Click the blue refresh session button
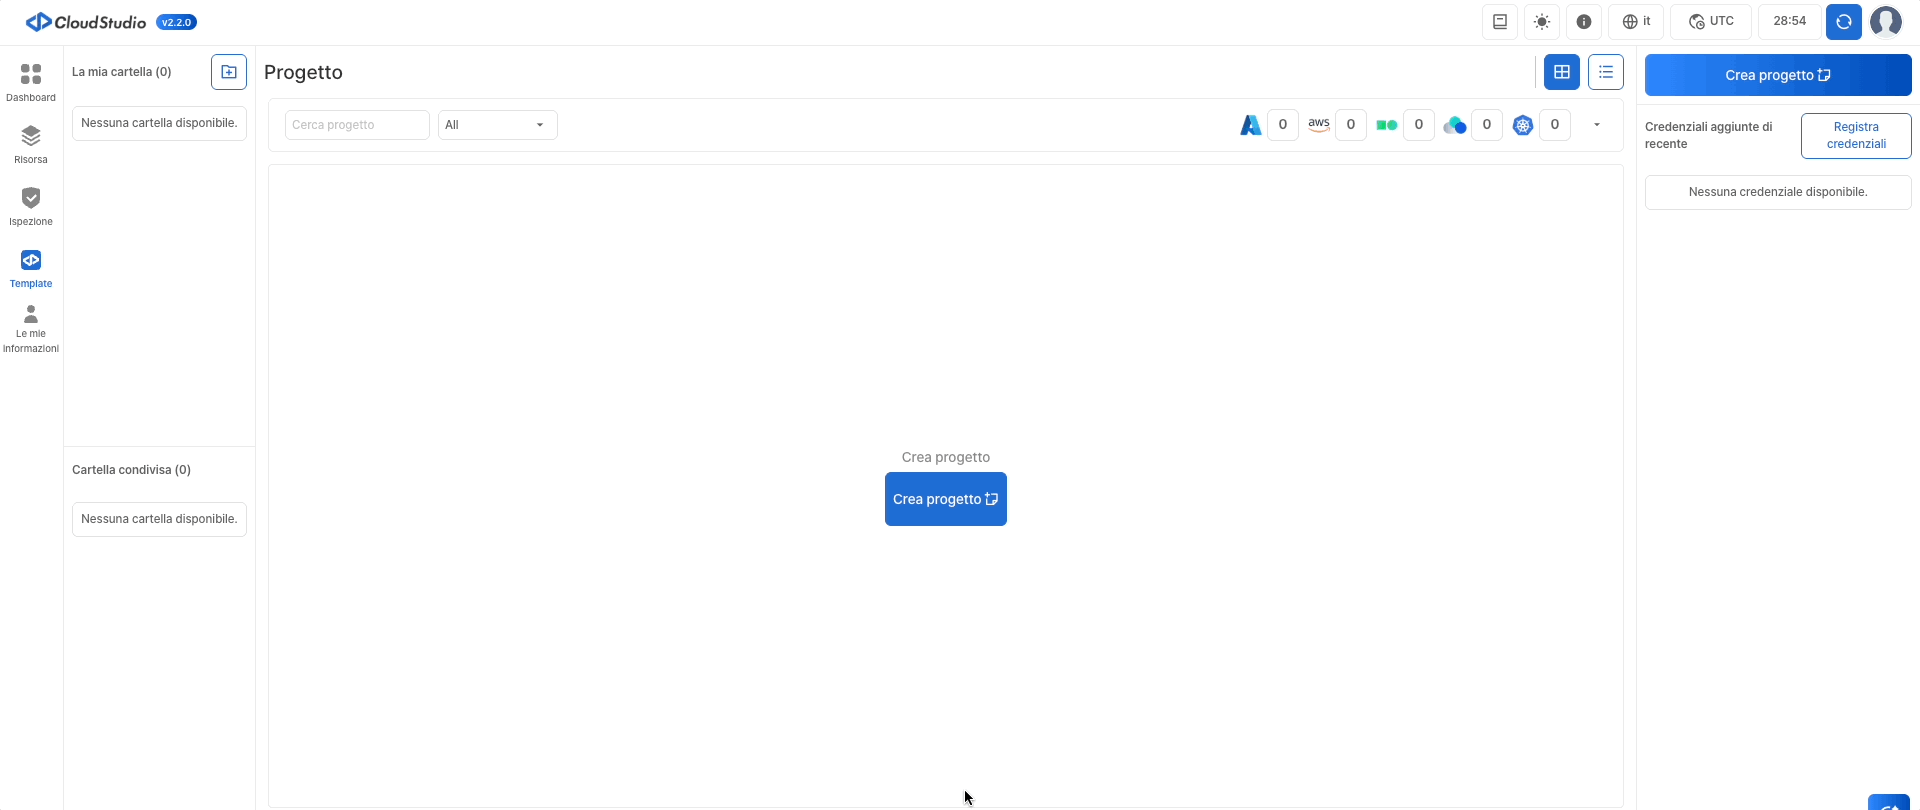1920x810 pixels. 1843,22
